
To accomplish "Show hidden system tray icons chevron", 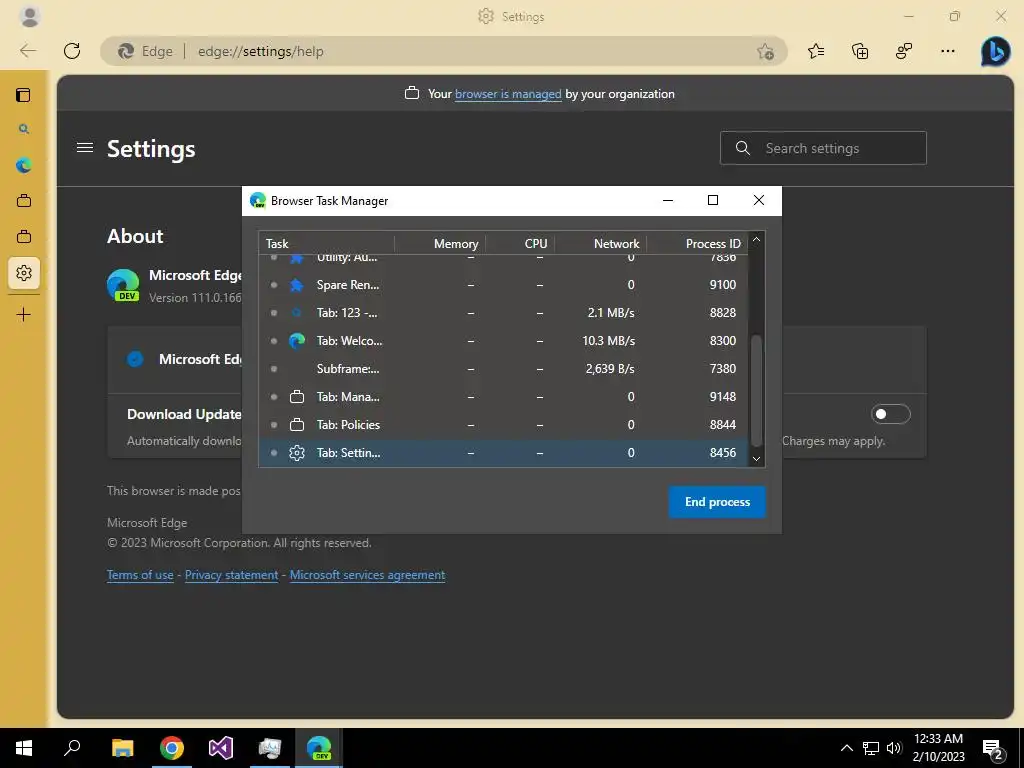I will tap(846, 748).
